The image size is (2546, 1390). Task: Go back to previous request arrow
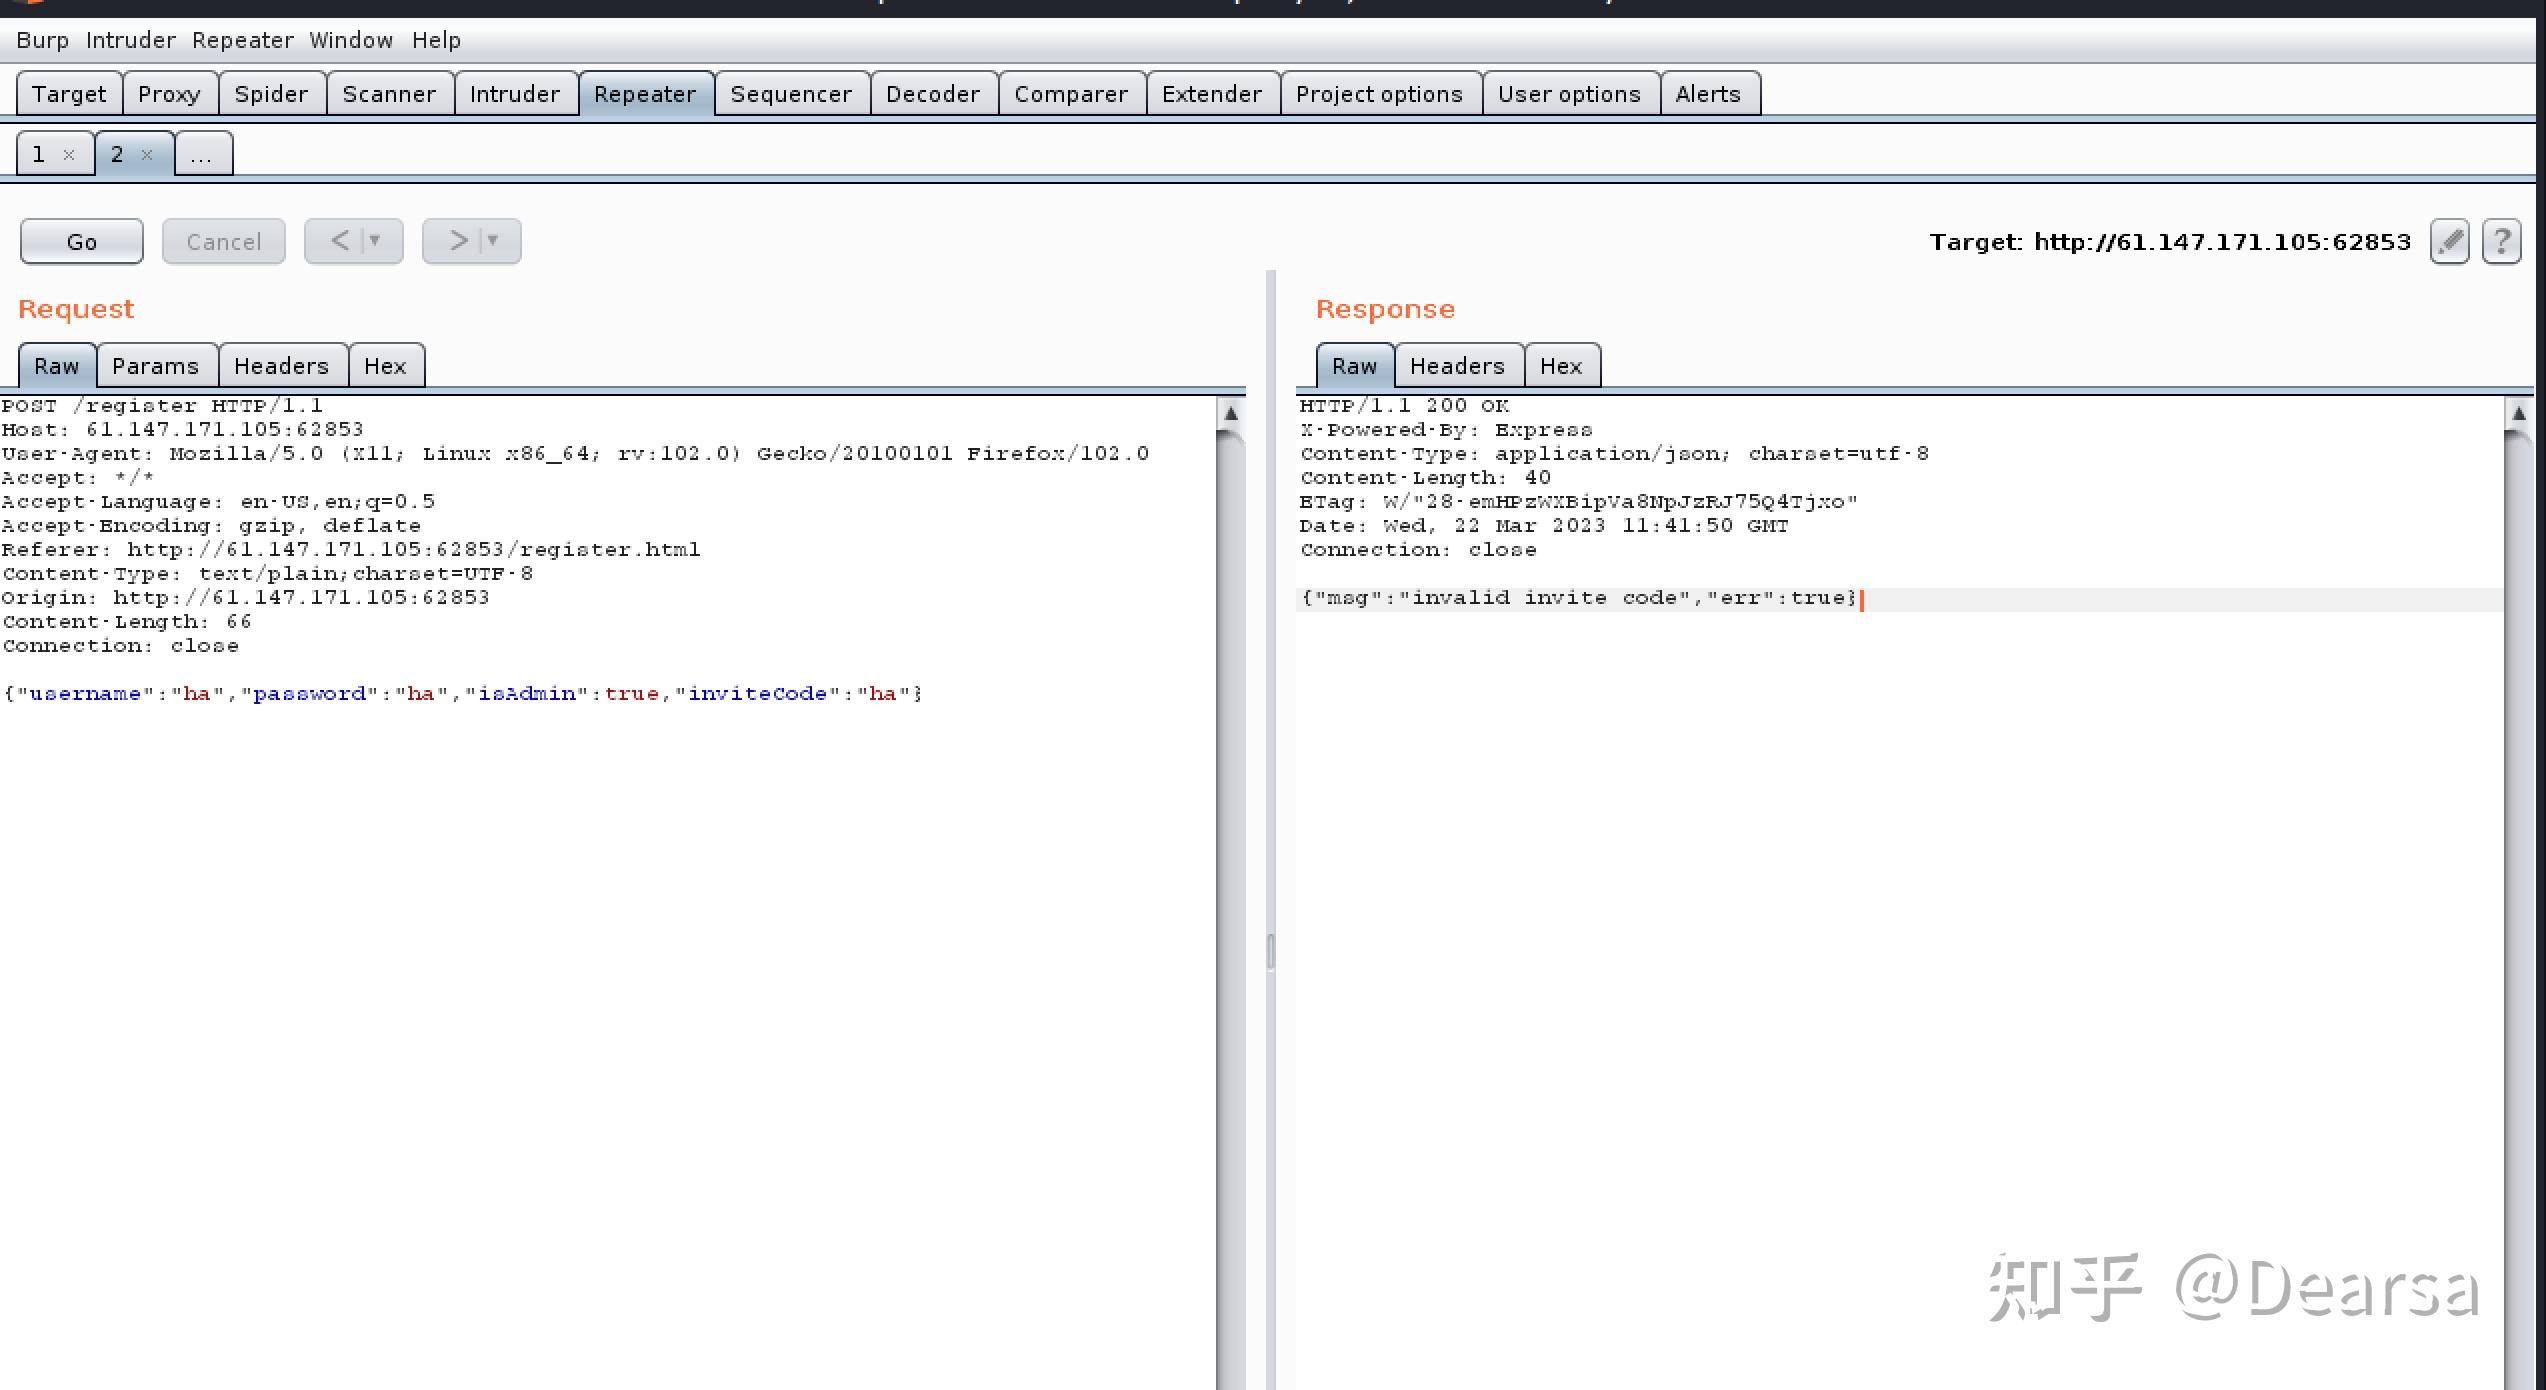coord(340,241)
